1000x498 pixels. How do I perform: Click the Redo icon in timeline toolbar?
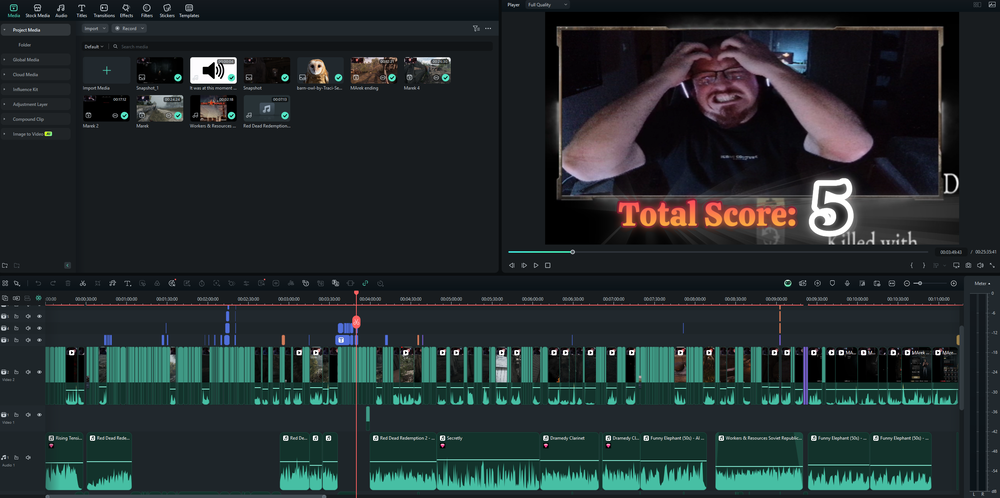tap(53, 283)
